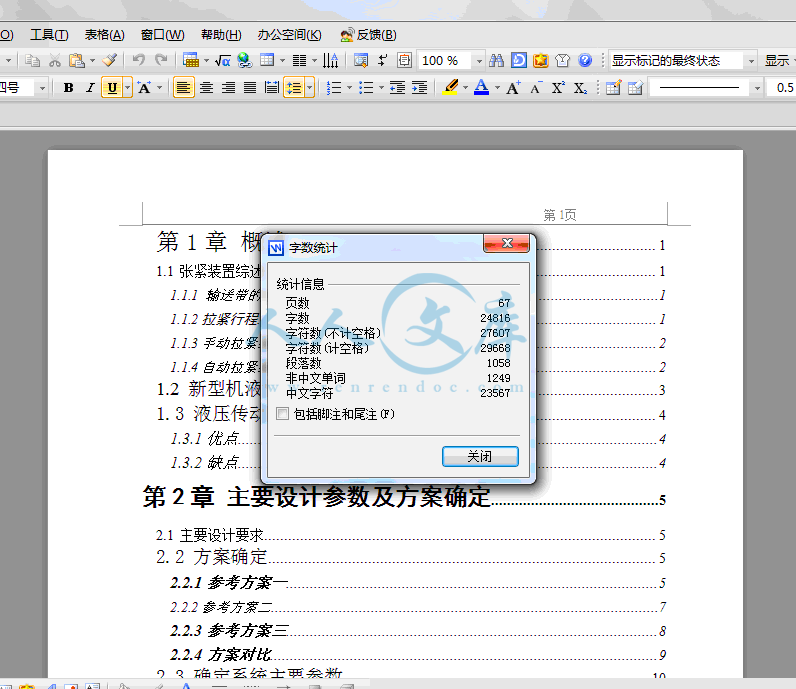Center align the text
796x689 pixels.
click(x=206, y=88)
